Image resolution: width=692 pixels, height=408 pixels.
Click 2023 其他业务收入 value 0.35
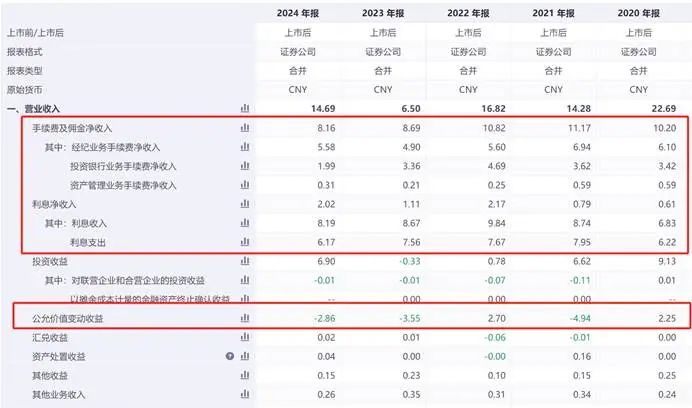411,394
